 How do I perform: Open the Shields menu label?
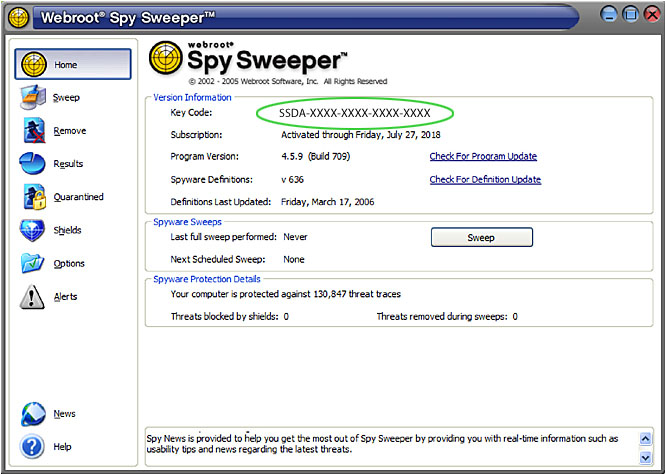click(x=67, y=230)
